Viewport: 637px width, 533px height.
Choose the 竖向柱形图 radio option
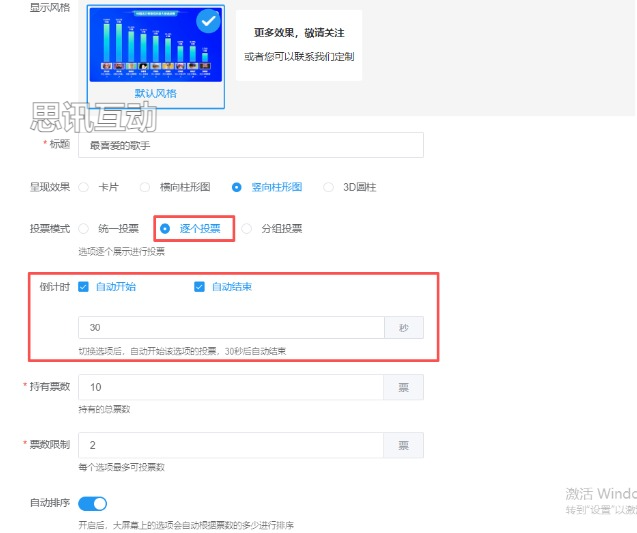tap(236, 187)
